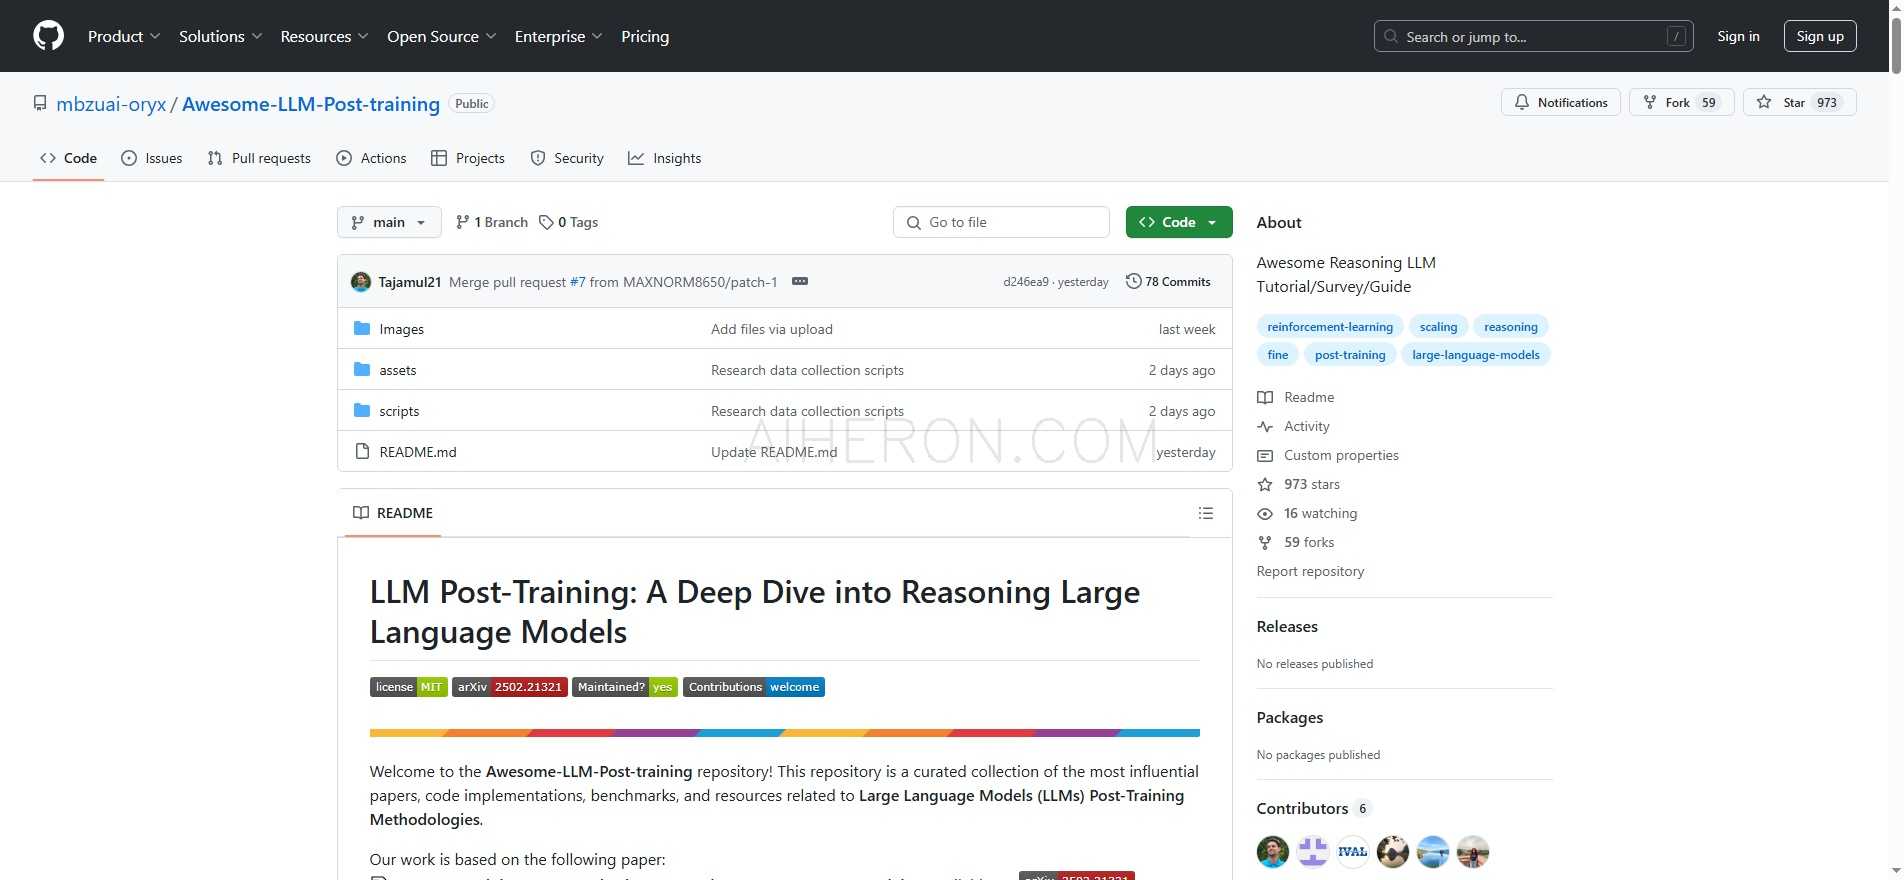The image size is (1904, 880).
Task: Open the README outline list icon
Action: [1206, 513]
